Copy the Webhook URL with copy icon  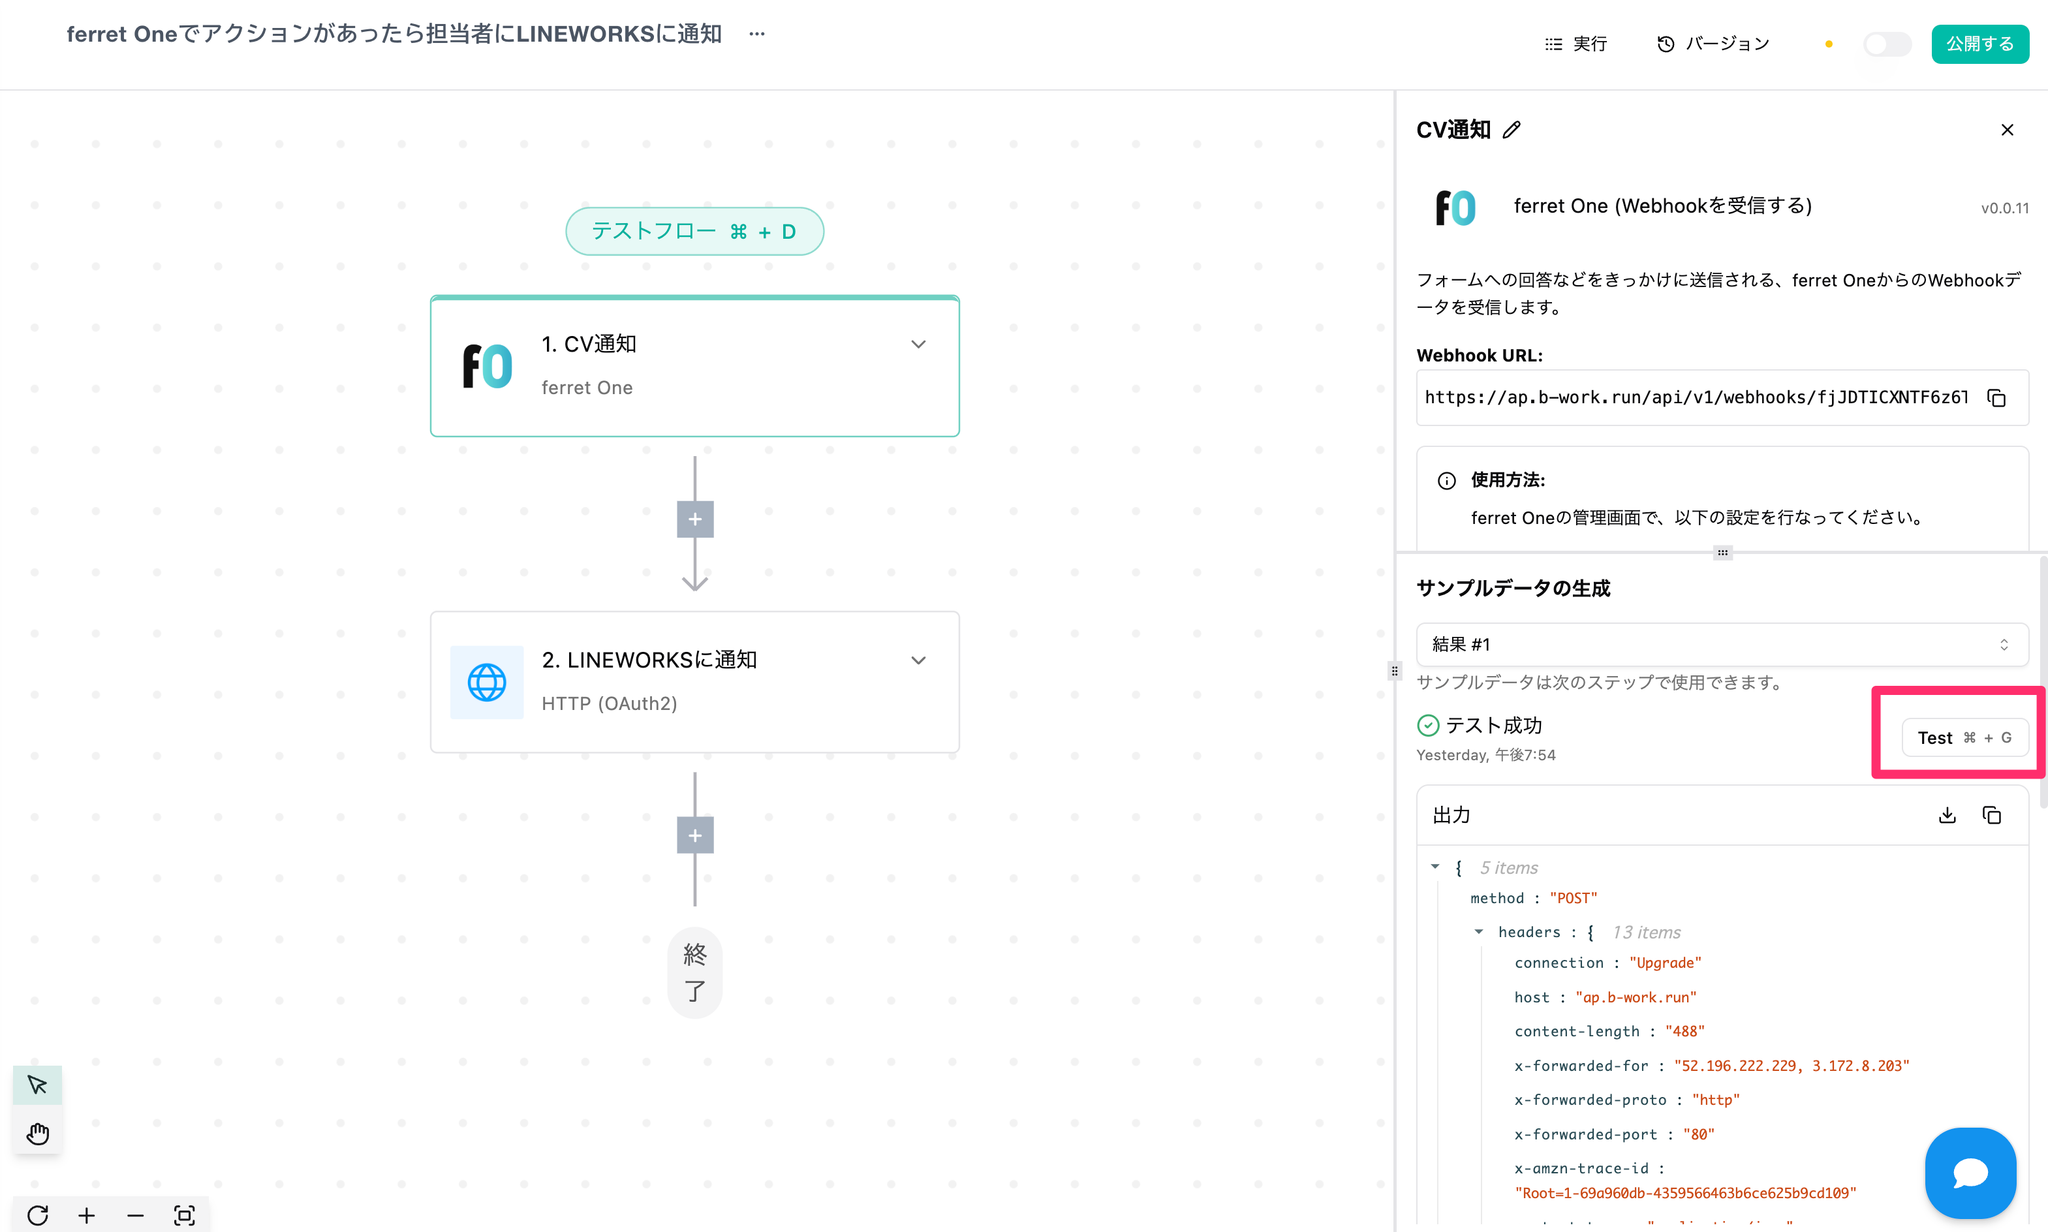1996,398
